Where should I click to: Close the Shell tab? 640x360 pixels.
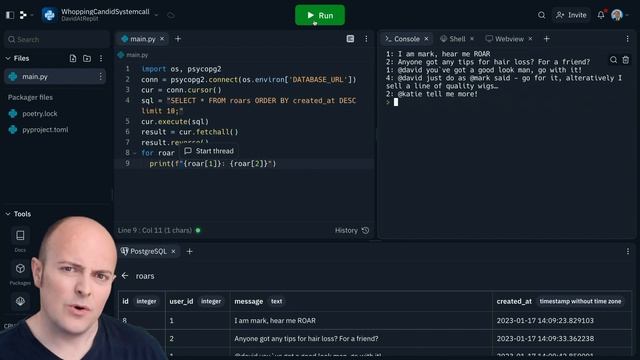(472, 39)
